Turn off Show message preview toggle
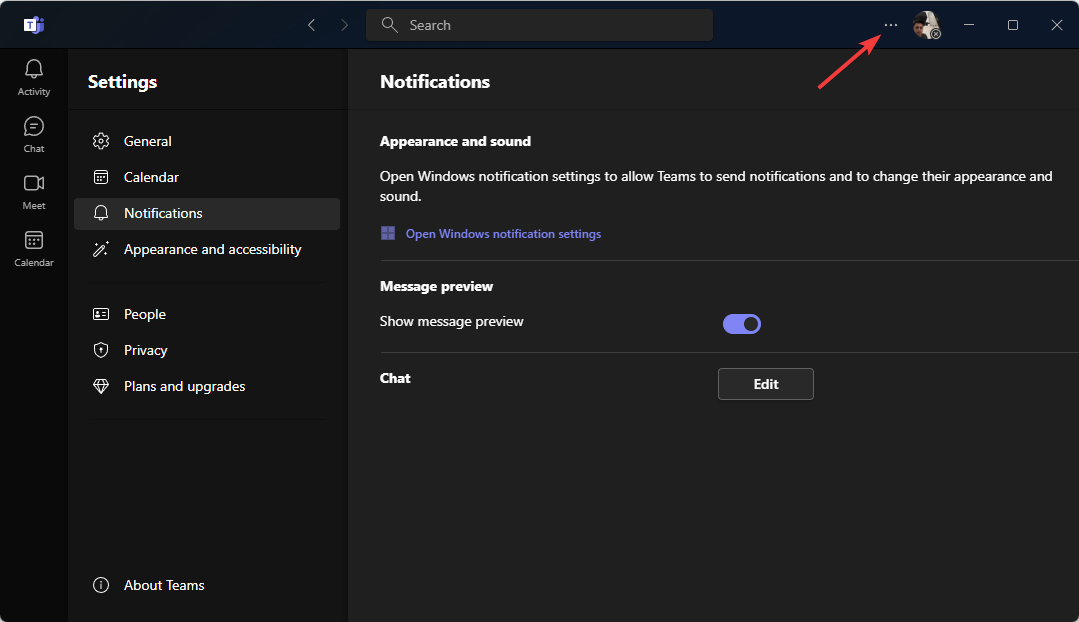Image resolution: width=1079 pixels, height=622 pixels. pos(741,323)
